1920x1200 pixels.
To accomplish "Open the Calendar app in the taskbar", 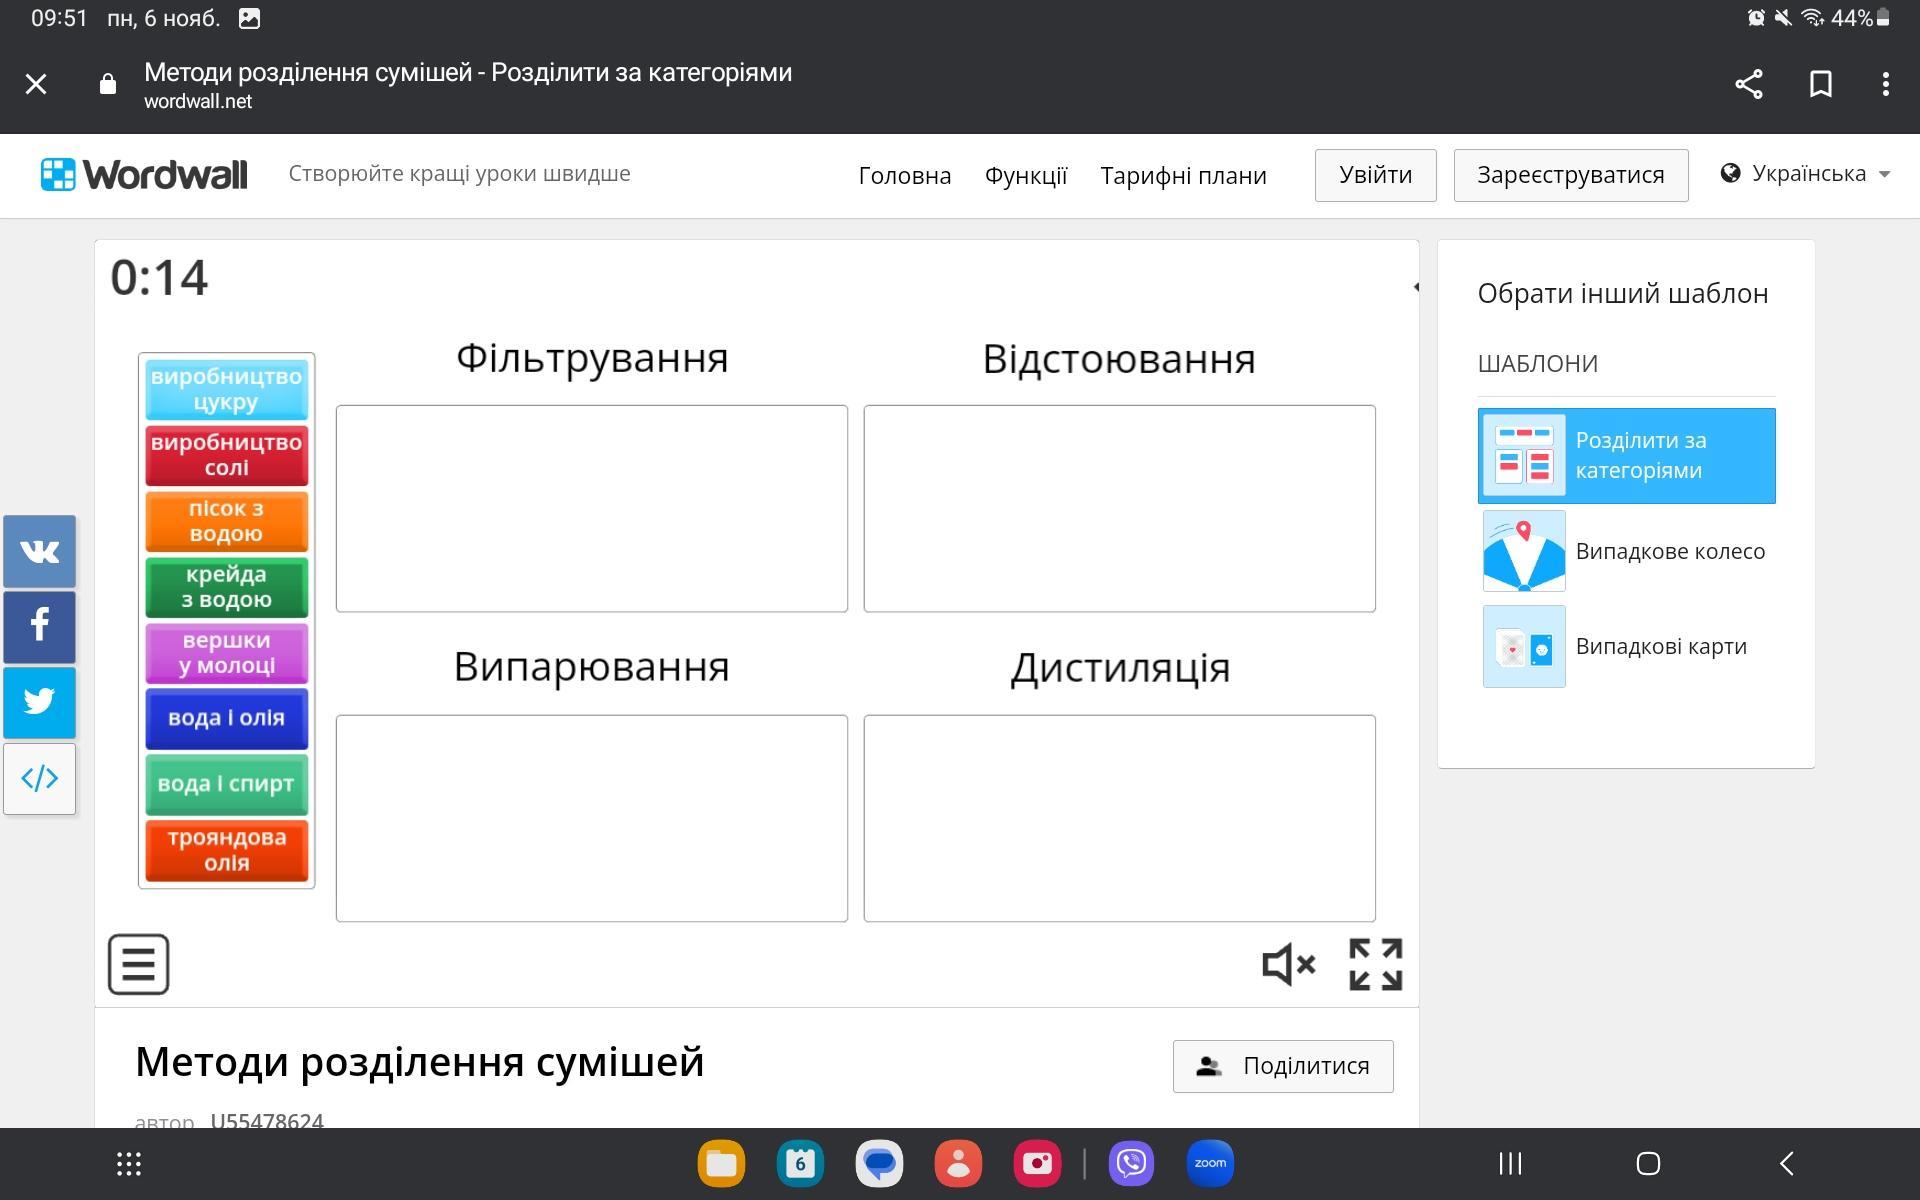I will 800,1164.
